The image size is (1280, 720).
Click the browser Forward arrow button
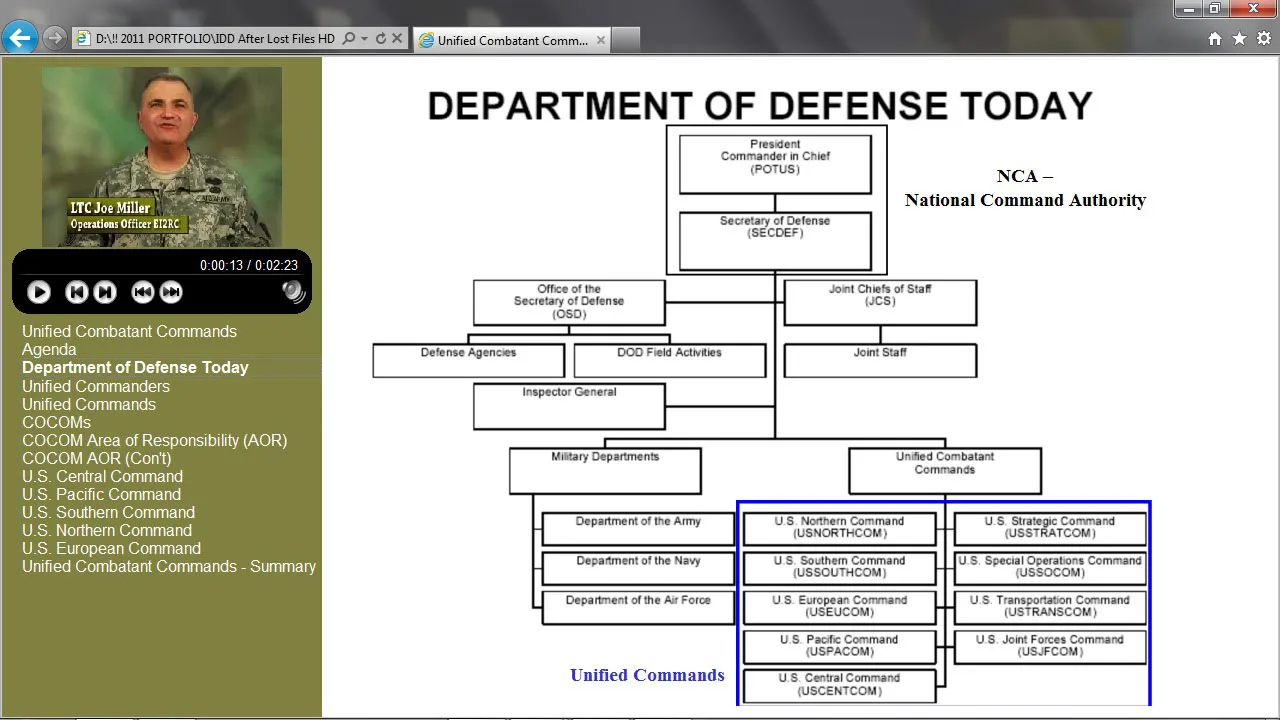[x=55, y=39]
